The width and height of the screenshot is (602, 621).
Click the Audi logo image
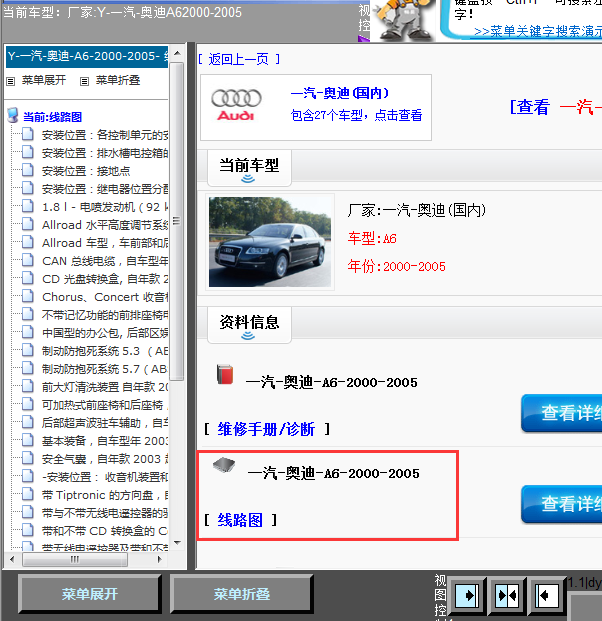[236, 105]
